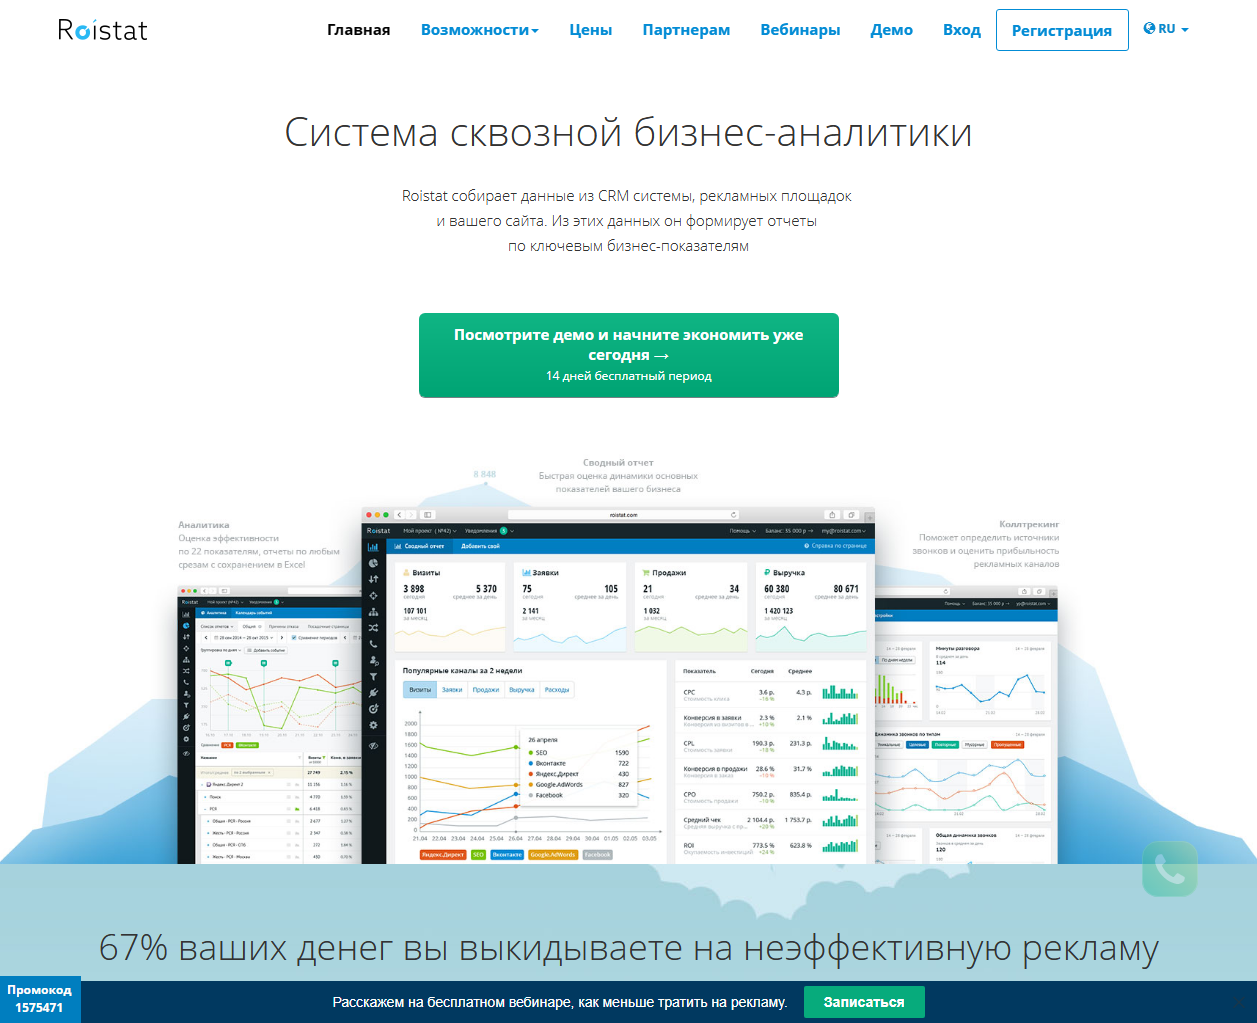Screen dimensions: 1257x1023
Task: Expand the Возможности menu in header
Action: pos(479,30)
